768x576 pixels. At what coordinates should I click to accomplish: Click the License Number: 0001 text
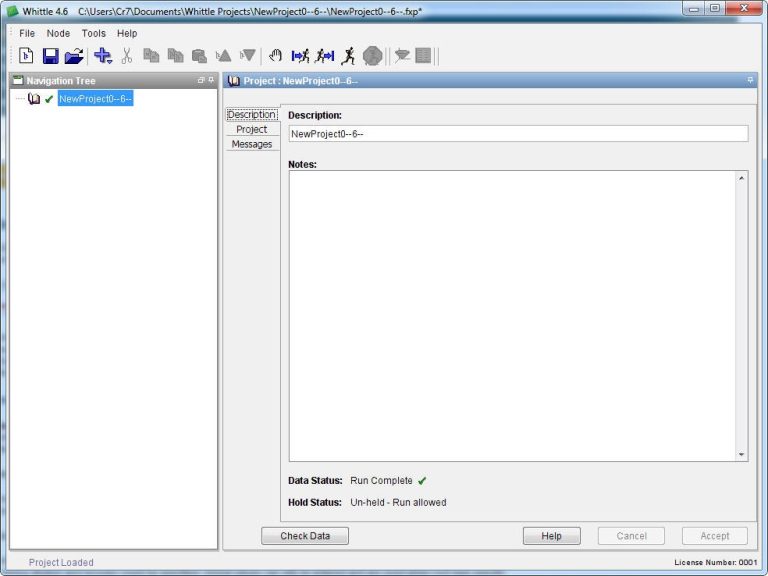pos(716,562)
